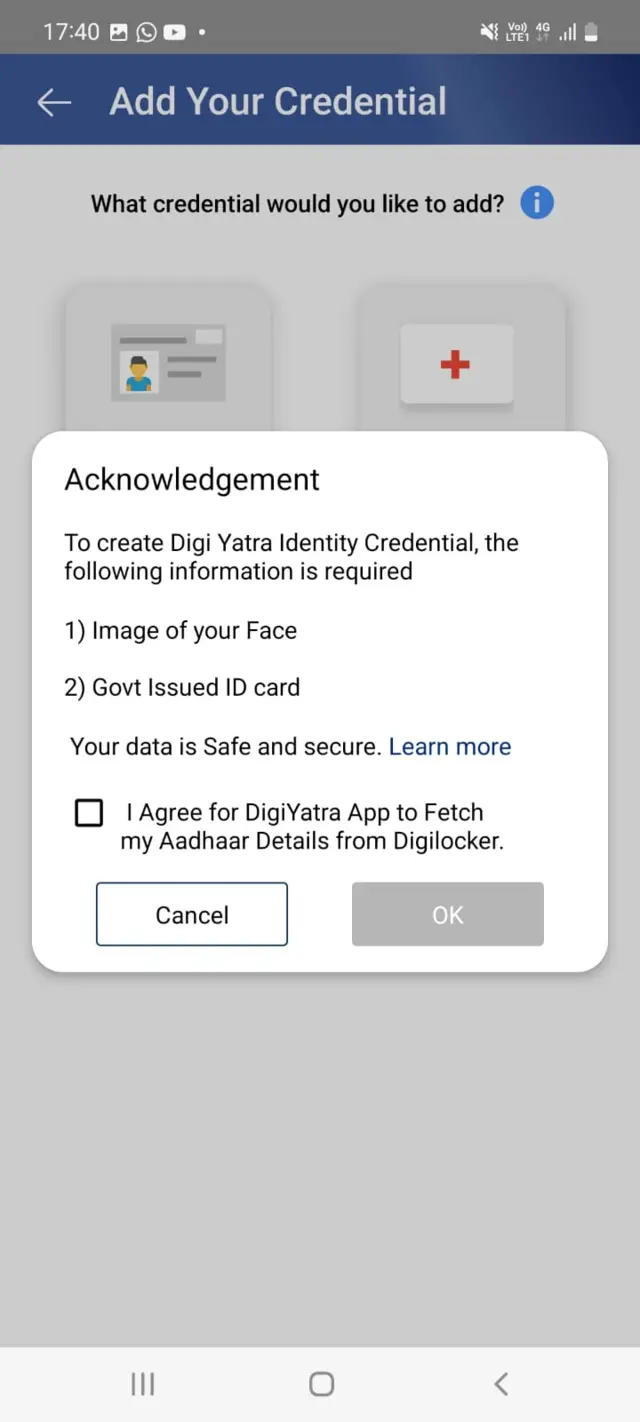The height and width of the screenshot is (1422, 640).
Task: Enable the Aadhaar Digilocker consent checkbox
Action: point(89,812)
